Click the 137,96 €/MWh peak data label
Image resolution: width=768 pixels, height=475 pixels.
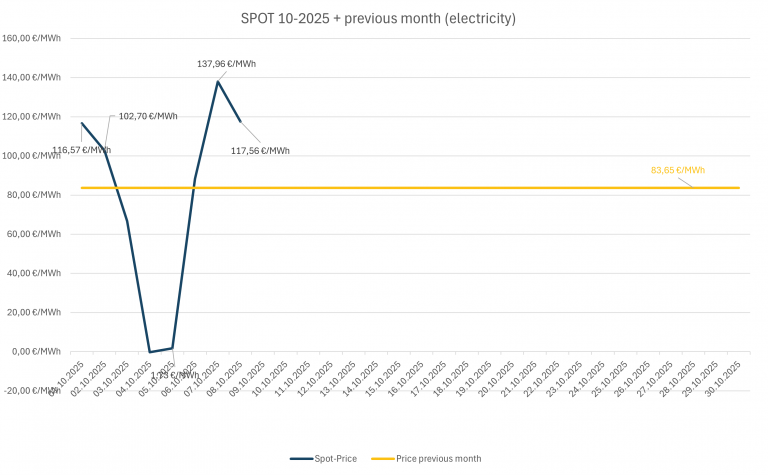pos(226,64)
